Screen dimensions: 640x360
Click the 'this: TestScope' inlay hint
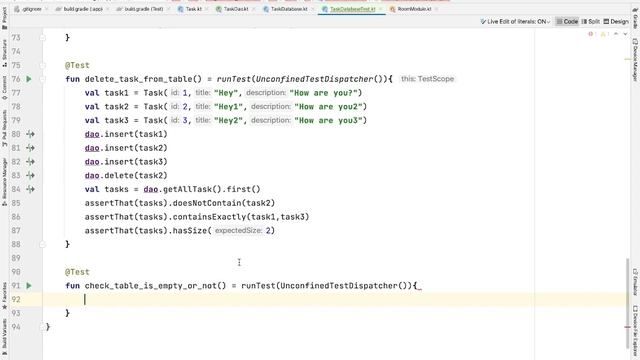427,79
